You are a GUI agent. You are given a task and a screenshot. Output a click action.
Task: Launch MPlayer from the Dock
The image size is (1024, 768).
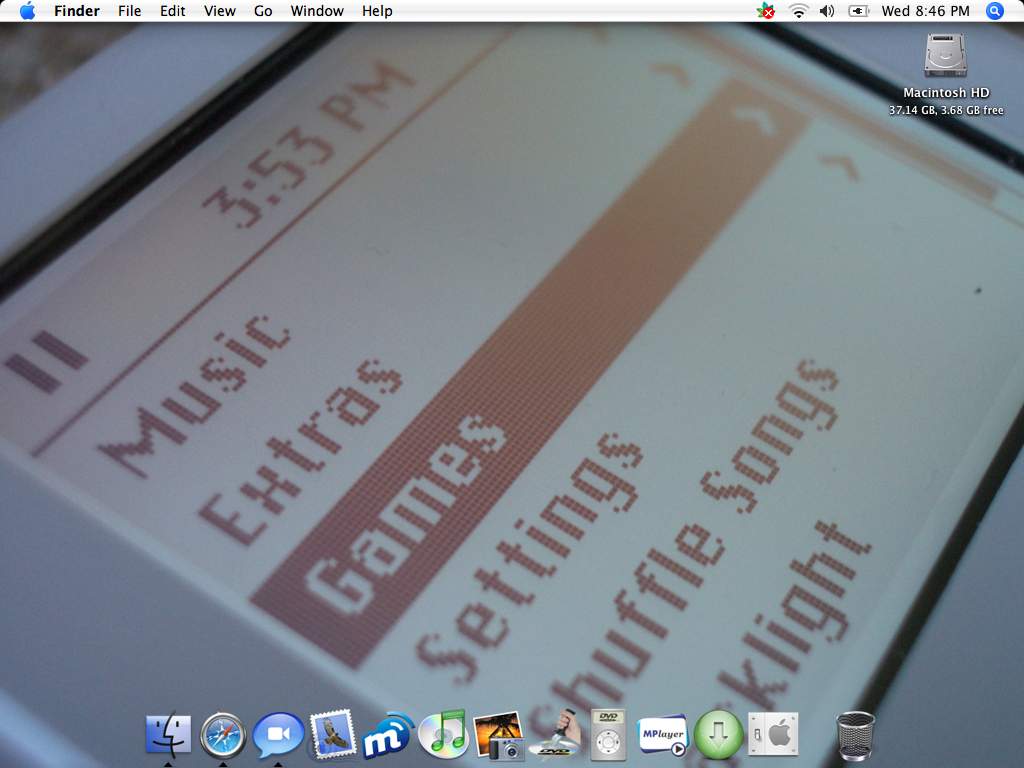[662, 737]
